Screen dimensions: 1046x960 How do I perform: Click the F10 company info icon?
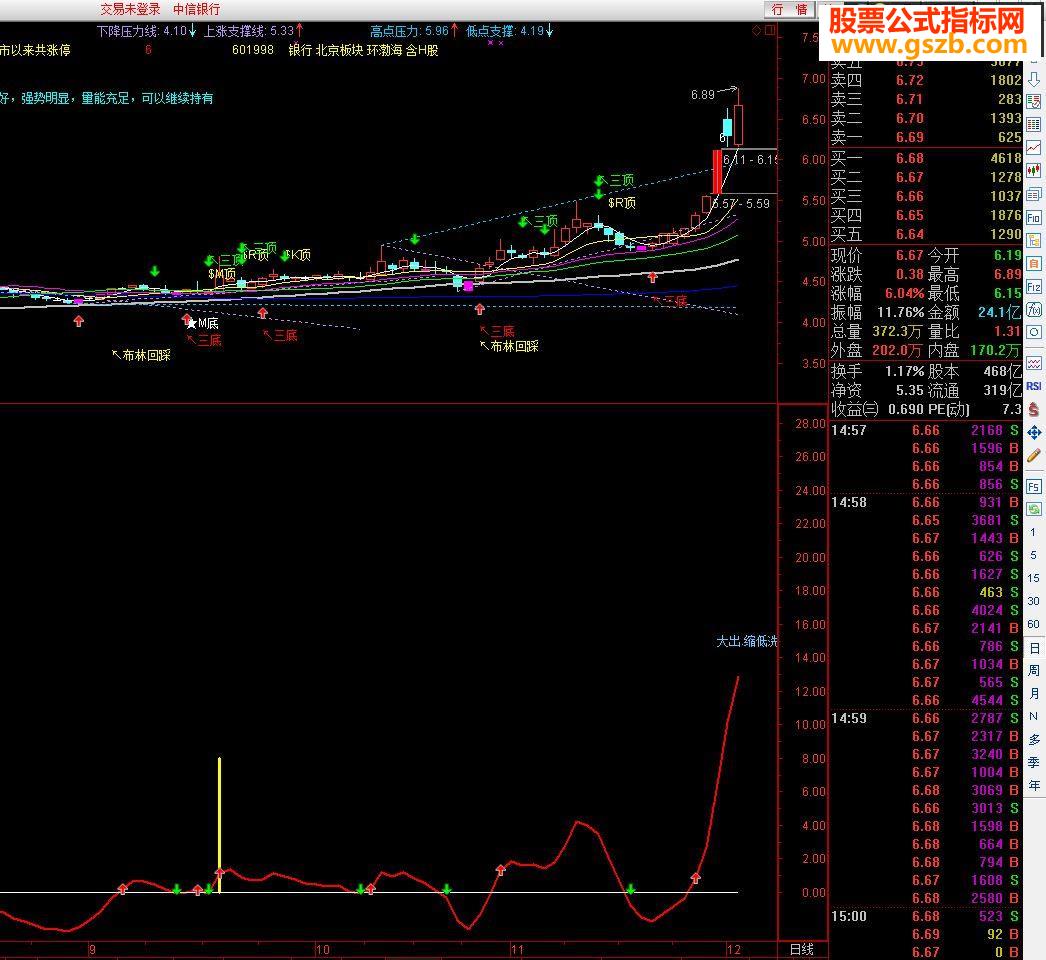(x=1033, y=217)
